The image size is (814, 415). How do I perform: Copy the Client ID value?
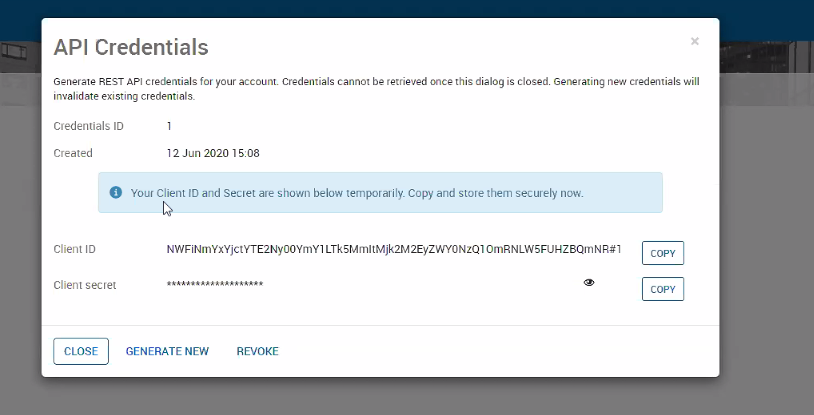662,253
